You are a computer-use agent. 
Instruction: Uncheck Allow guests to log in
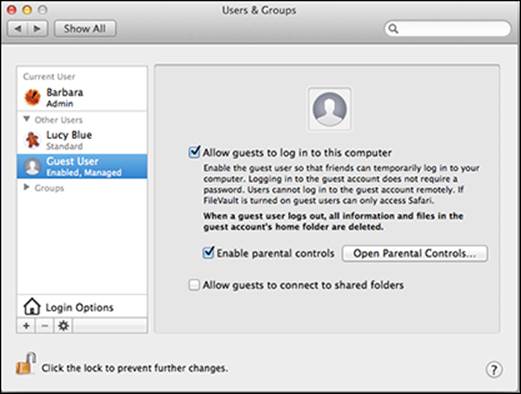(x=194, y=152)
